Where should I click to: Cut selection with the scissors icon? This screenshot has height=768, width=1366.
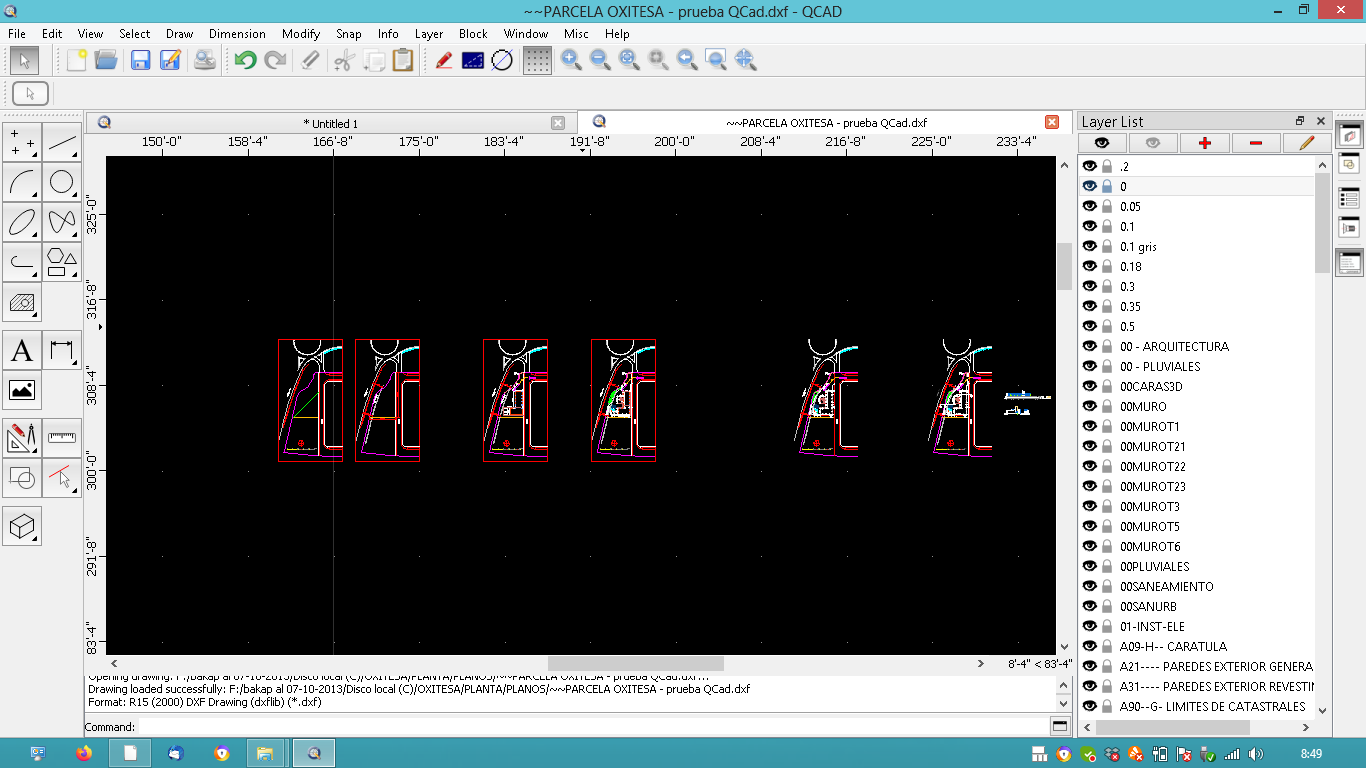(344, 60)
